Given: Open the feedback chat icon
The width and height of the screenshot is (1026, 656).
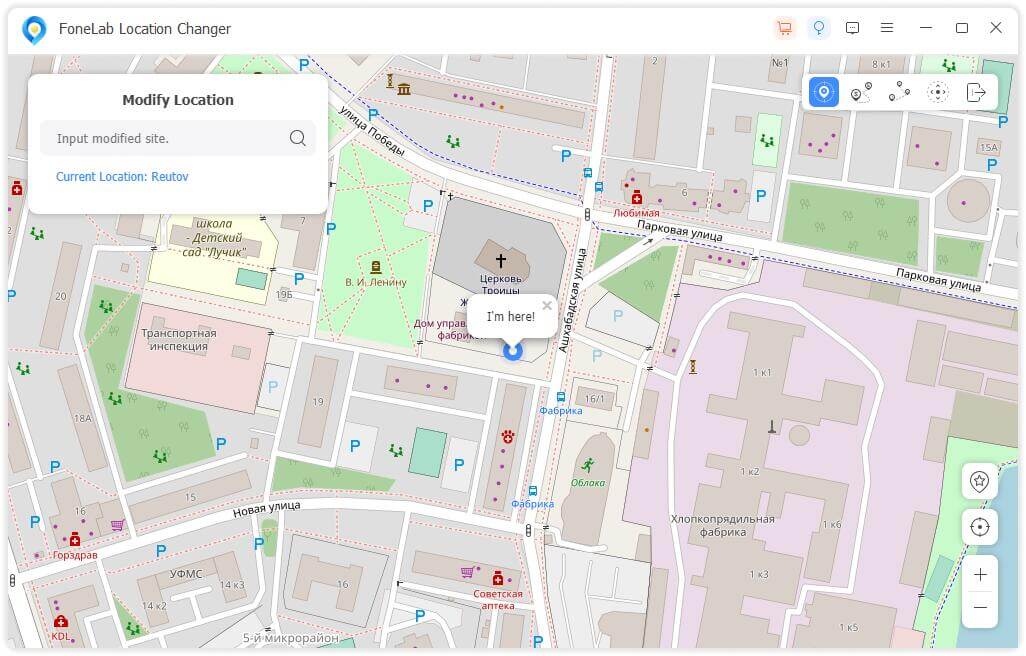Looking at the screenshot, I should pyautogui.click(x=852, y=28).
